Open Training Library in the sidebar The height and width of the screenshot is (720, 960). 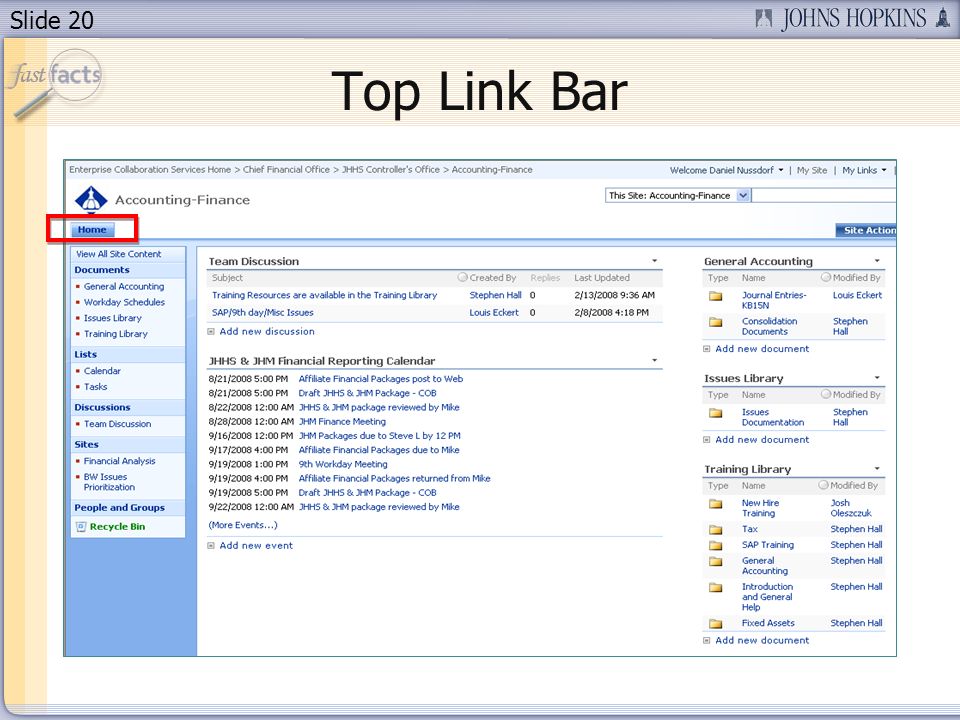point(116,334)
